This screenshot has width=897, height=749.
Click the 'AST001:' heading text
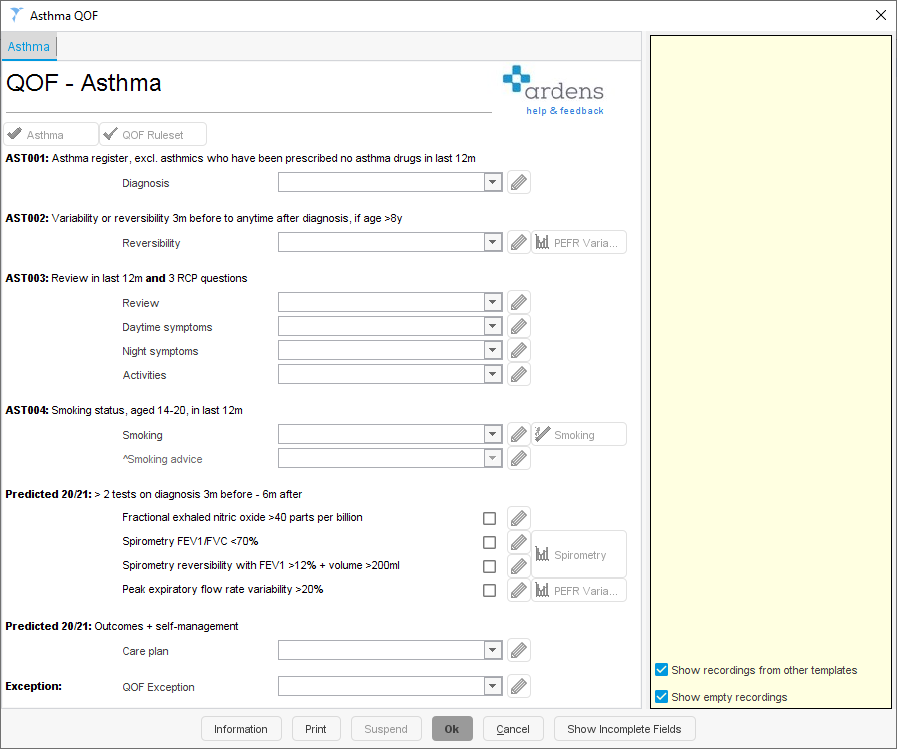(27, 158)
